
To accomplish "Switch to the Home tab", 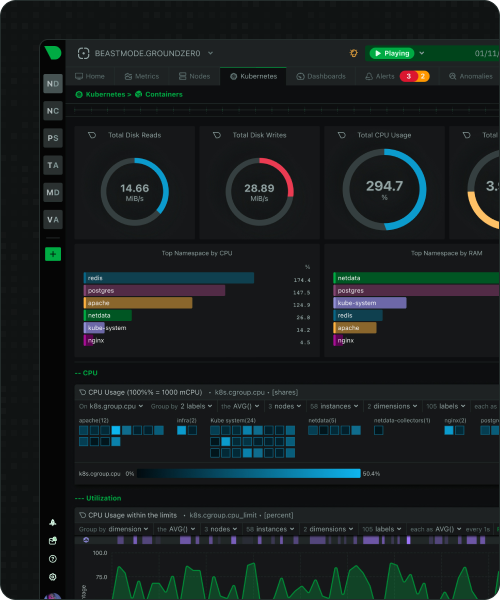I will click(90, 76).
